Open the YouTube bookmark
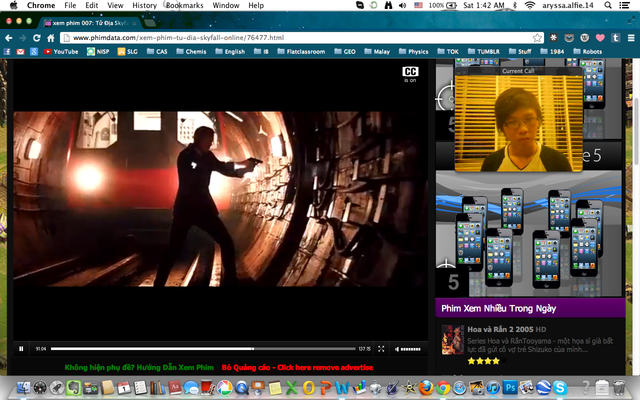This screenshot has height=400, width=640. coord(61,51)
